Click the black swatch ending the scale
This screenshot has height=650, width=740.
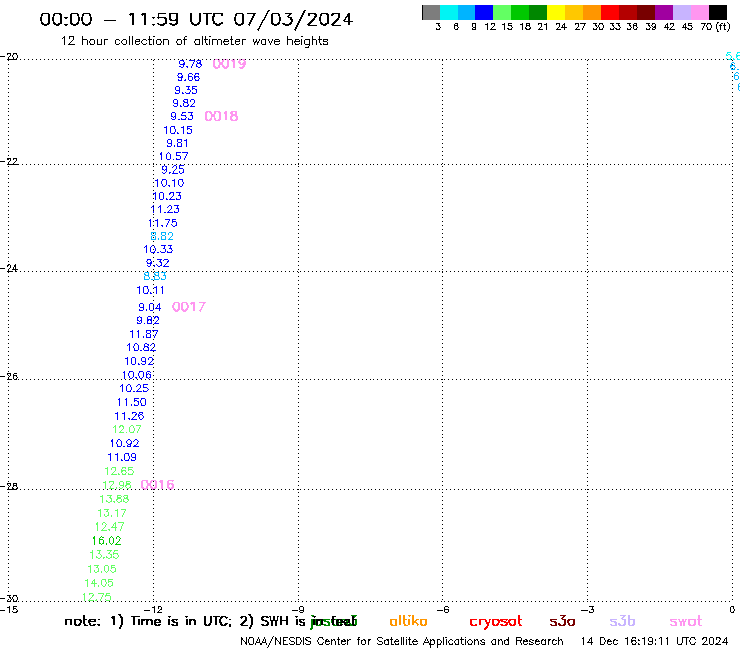pos(718,12)
